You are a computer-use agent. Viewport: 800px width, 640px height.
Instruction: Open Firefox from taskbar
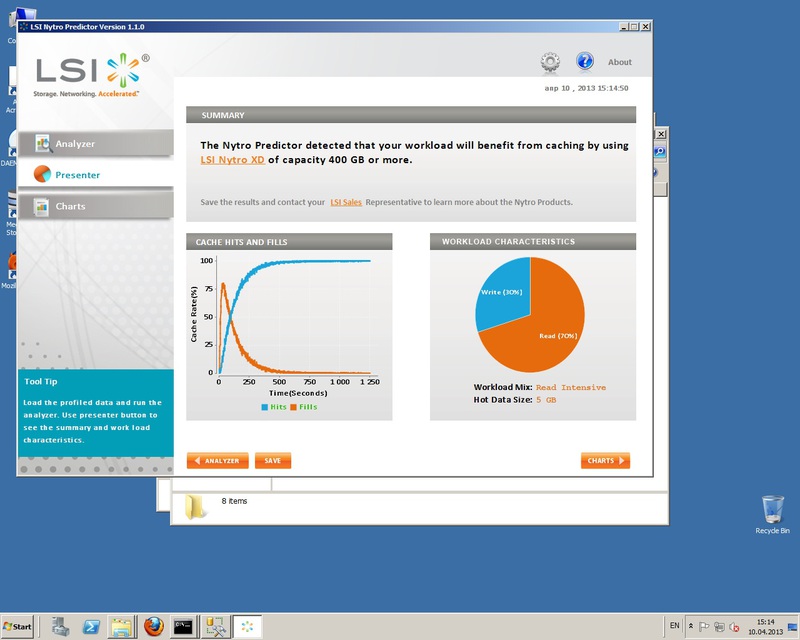click(x=153, y=626)
